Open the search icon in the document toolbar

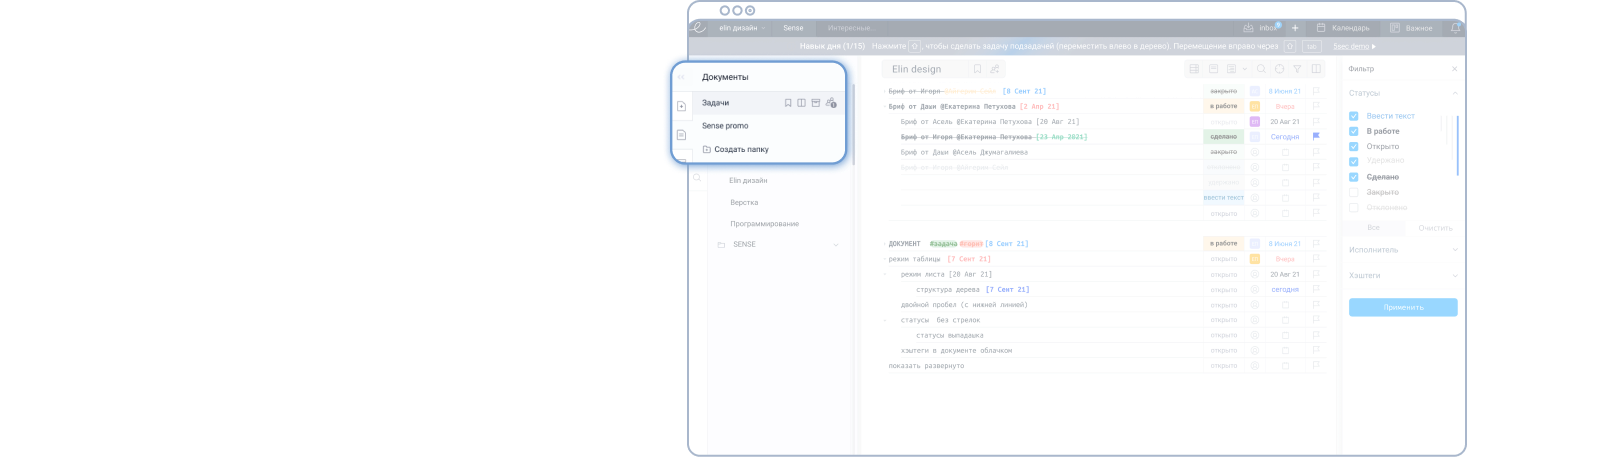[1261, 69]
